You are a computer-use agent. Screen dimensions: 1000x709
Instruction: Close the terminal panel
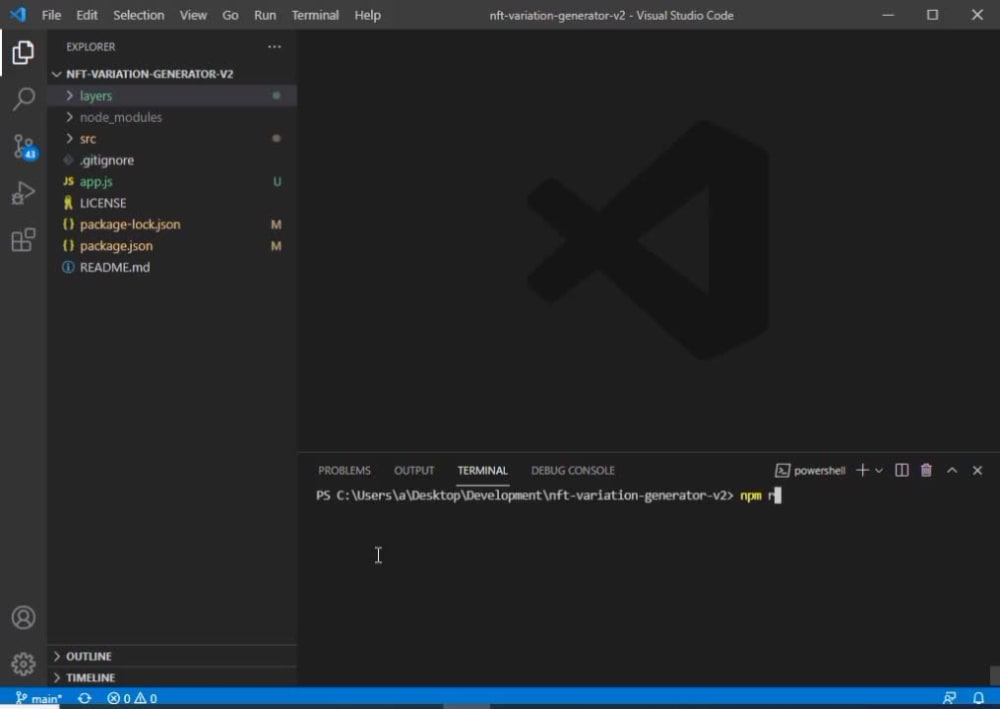point(977,470)
